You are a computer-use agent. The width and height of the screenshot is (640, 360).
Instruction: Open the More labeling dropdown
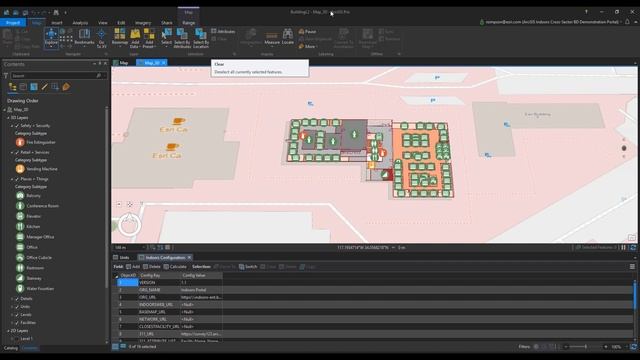click(308, 47)
